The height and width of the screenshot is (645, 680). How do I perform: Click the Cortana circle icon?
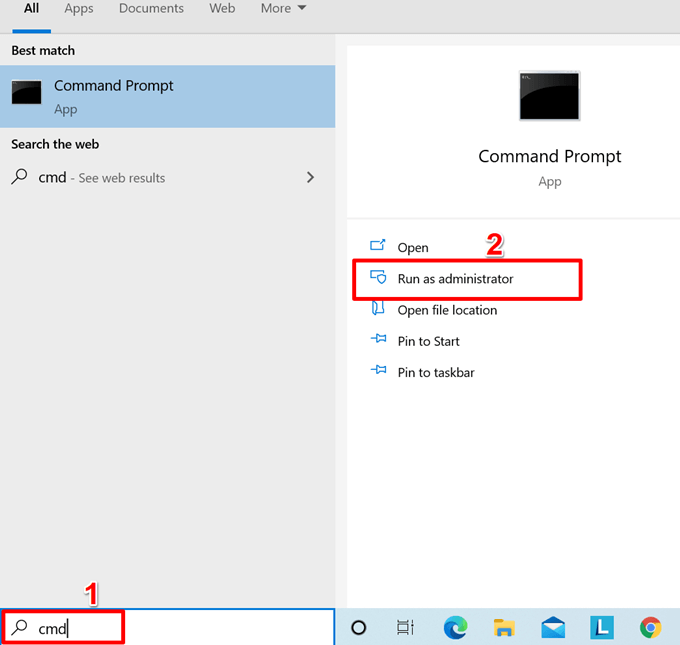click(359, 628)
